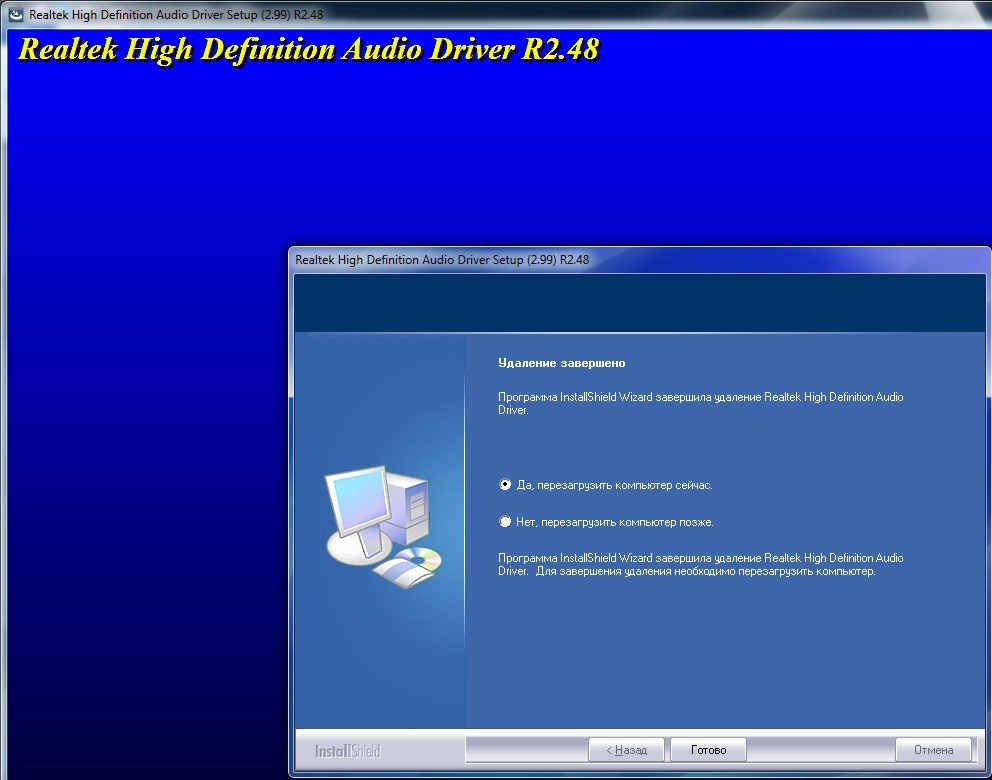992x780 pixels.
Task: Click the setup icon in the main title bar
Action: pos(16,15)
